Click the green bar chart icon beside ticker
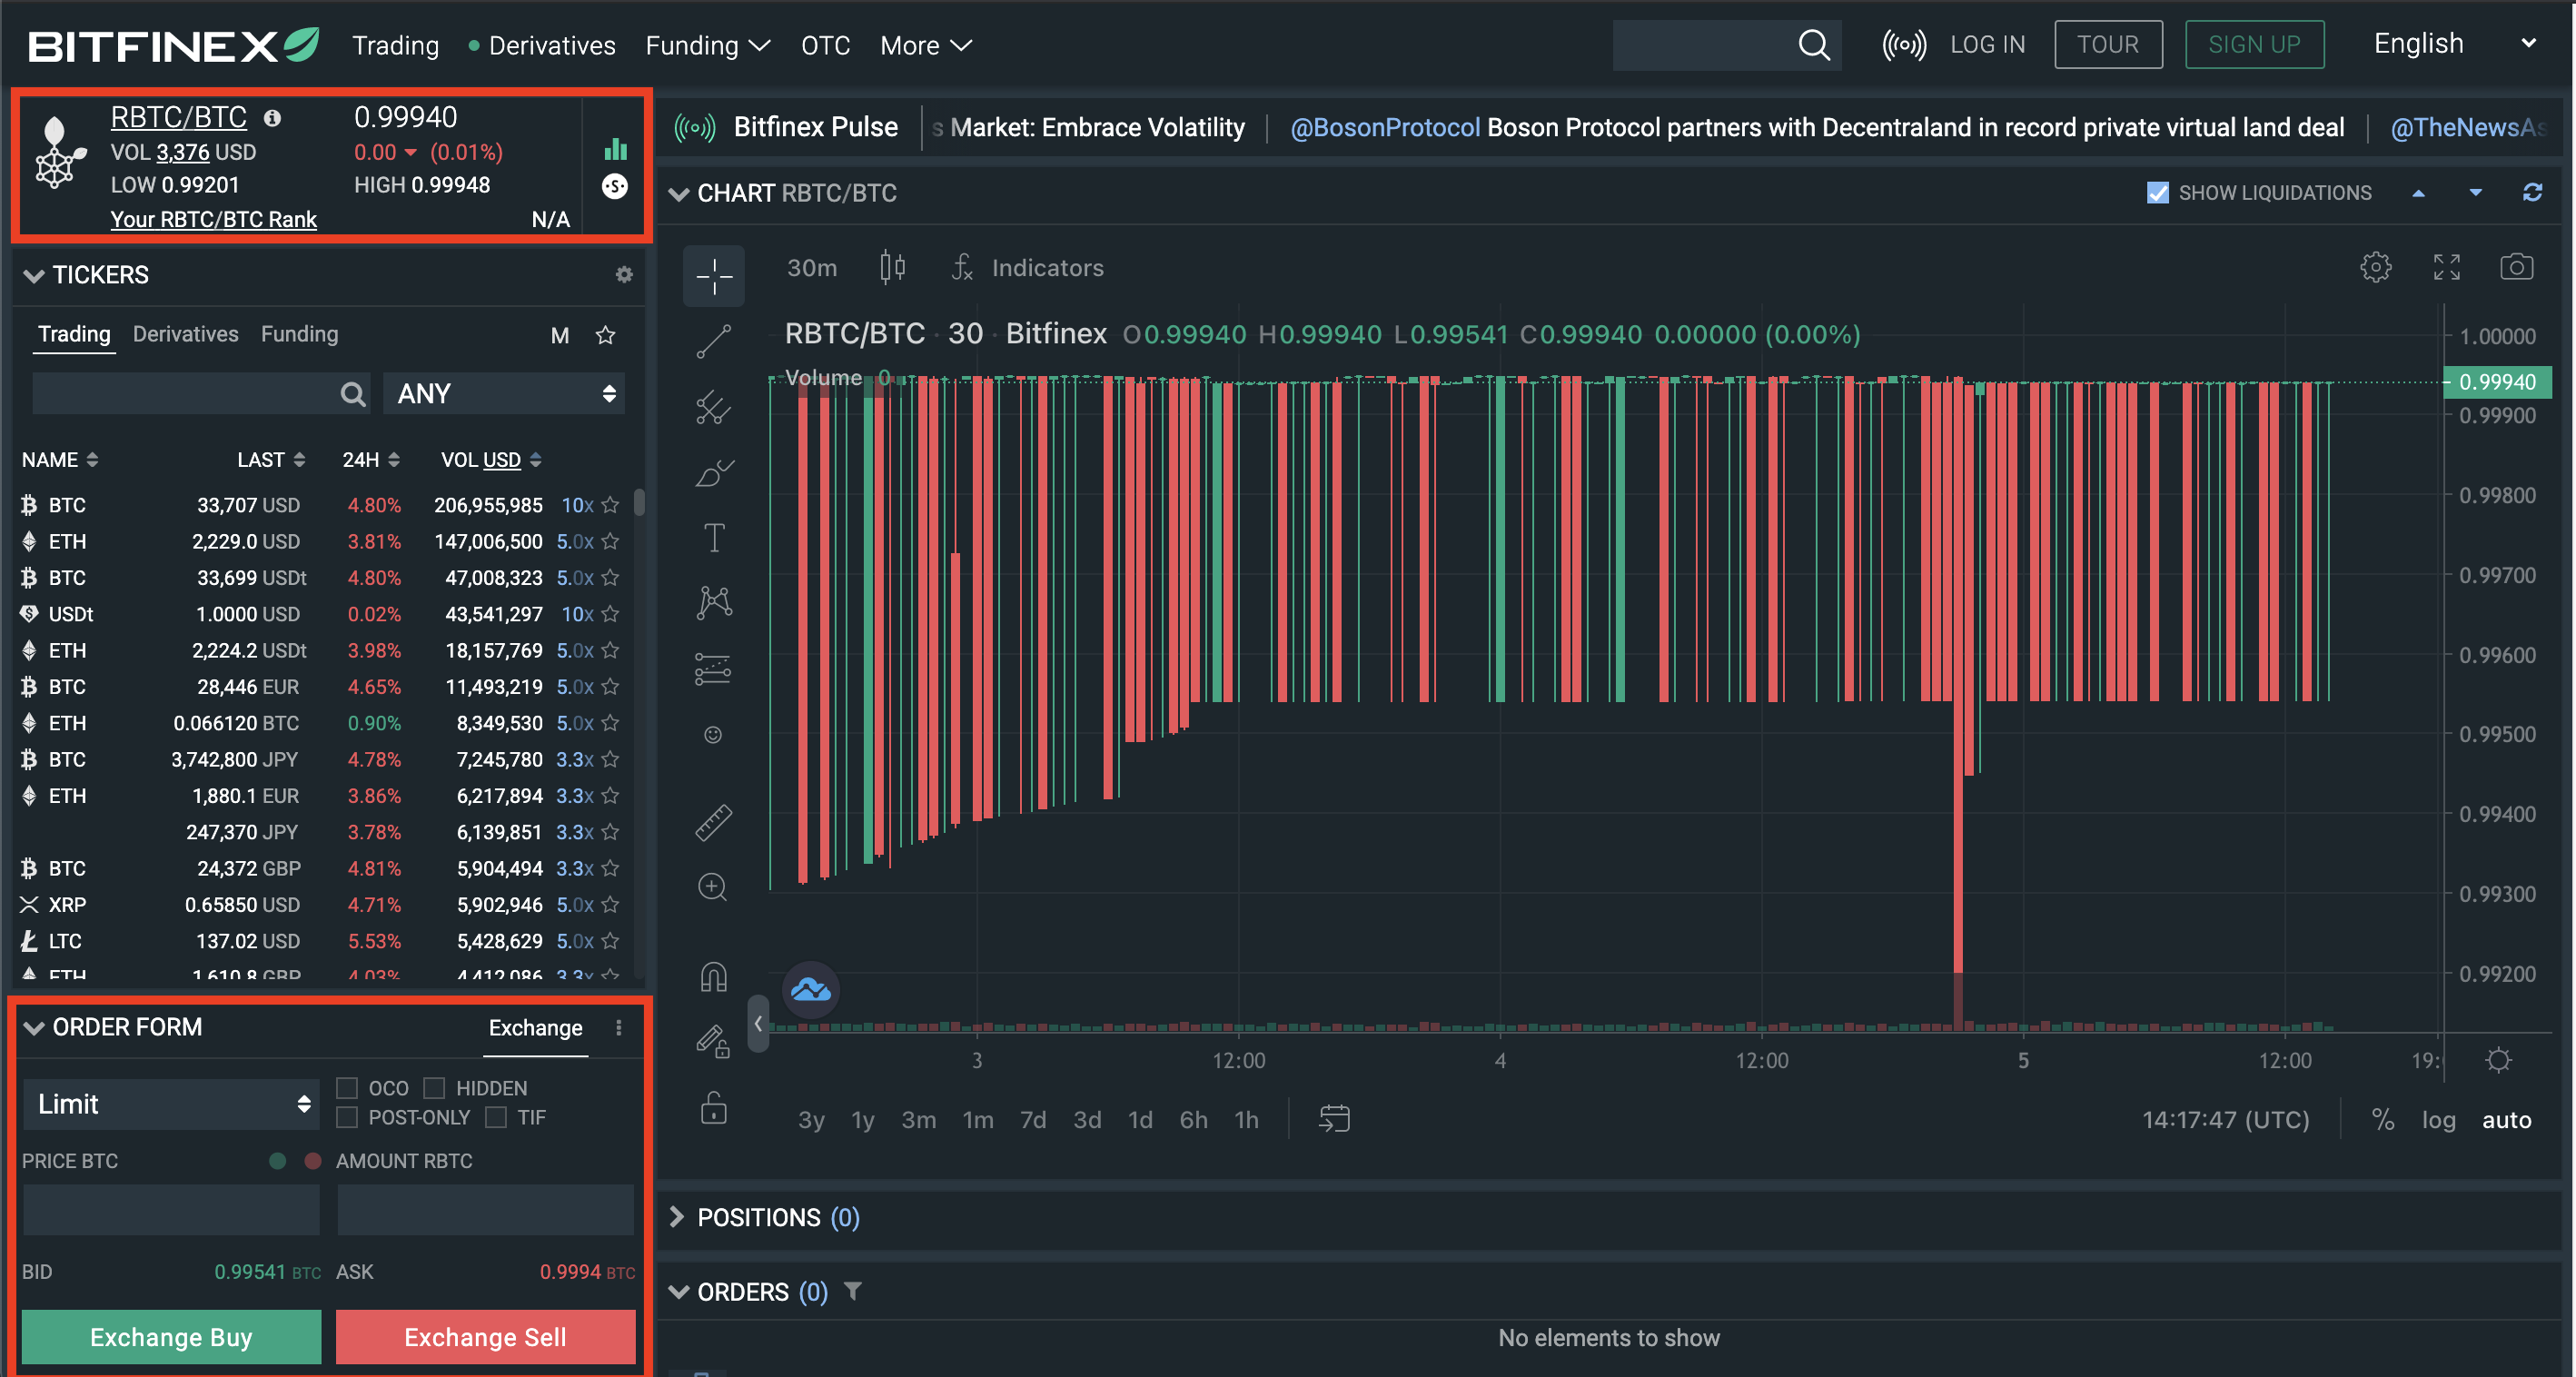Image resolution: width=2576 pixels, height=1377 pixels. [616, 150]
